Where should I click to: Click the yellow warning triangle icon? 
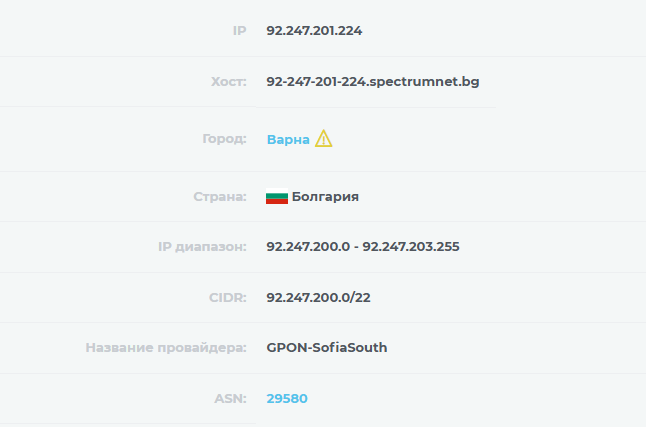tap(323, 138)
